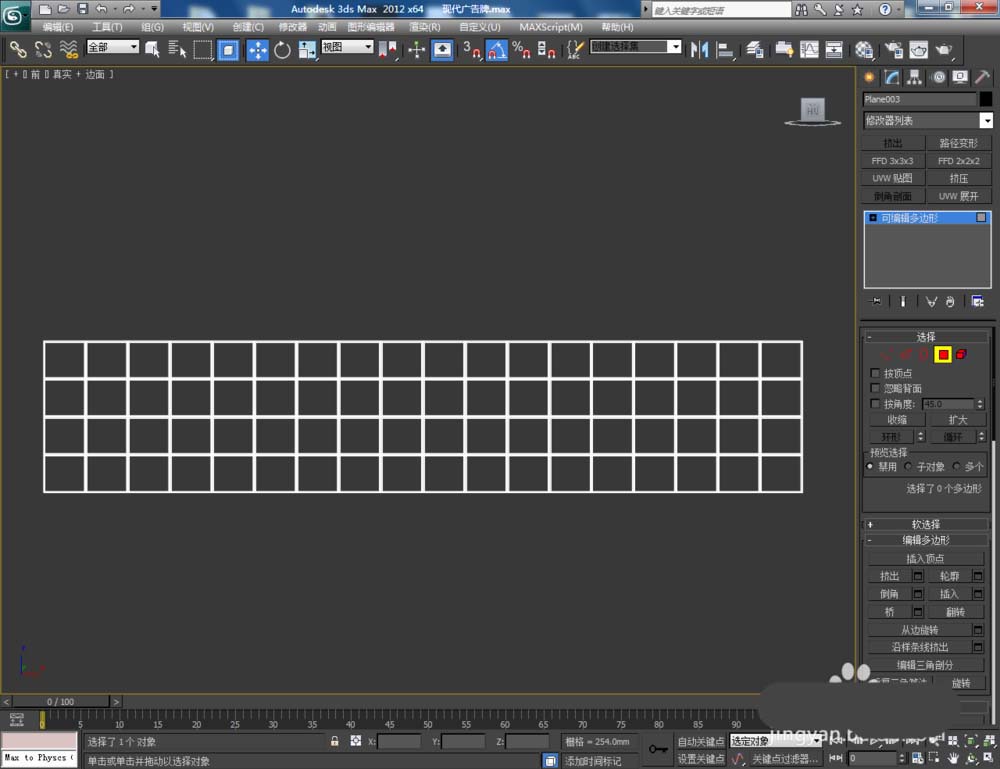Open Select by Name list tool
This screenshot has height=769, width=1000.
pos(177,49)
